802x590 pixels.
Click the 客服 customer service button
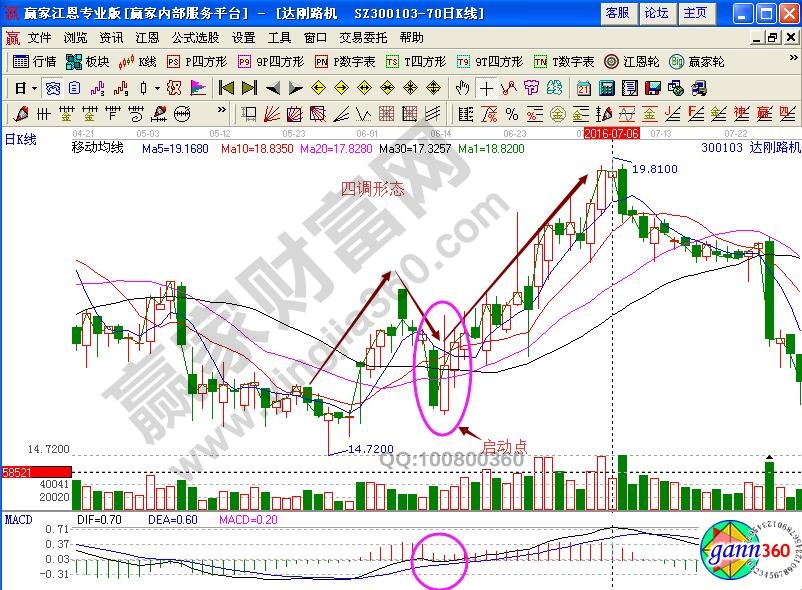click(x=617, y=13)
